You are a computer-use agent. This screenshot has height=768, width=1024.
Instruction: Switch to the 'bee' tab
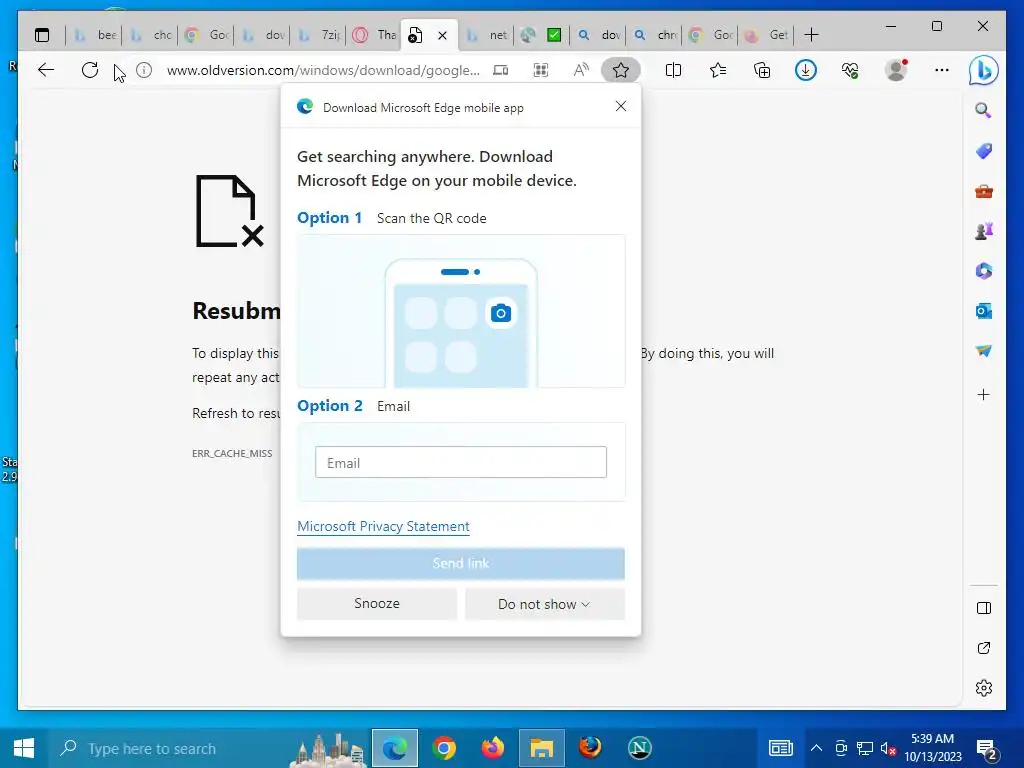coord(94,35)
